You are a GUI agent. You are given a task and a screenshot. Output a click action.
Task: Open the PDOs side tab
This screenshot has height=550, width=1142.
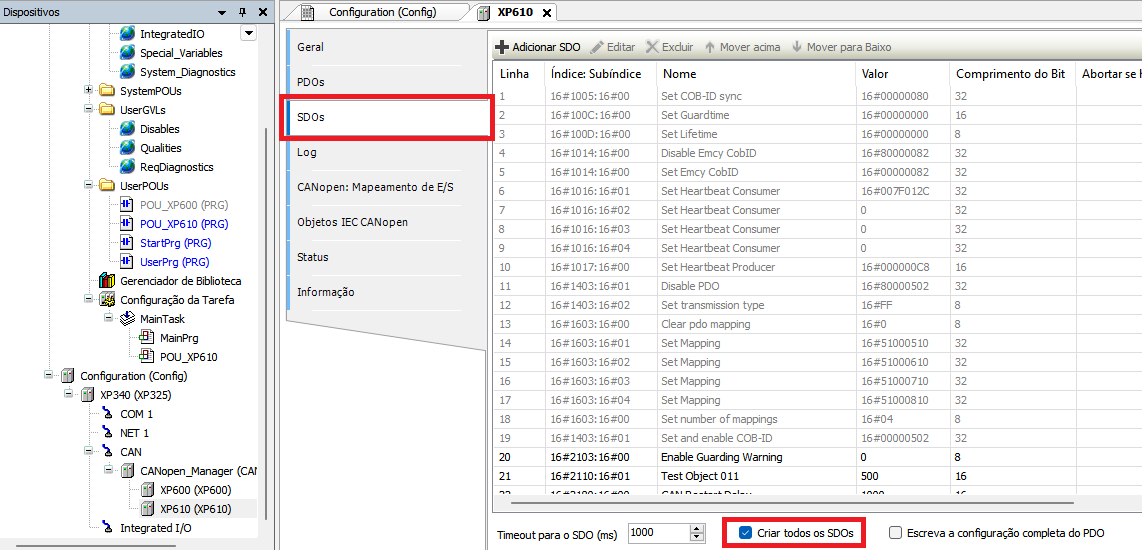click(x=311, y=82)
